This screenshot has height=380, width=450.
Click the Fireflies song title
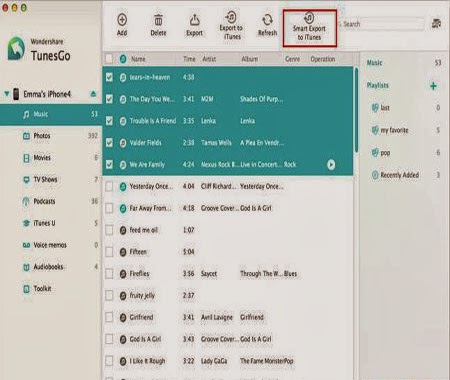(x=139, y=274)
